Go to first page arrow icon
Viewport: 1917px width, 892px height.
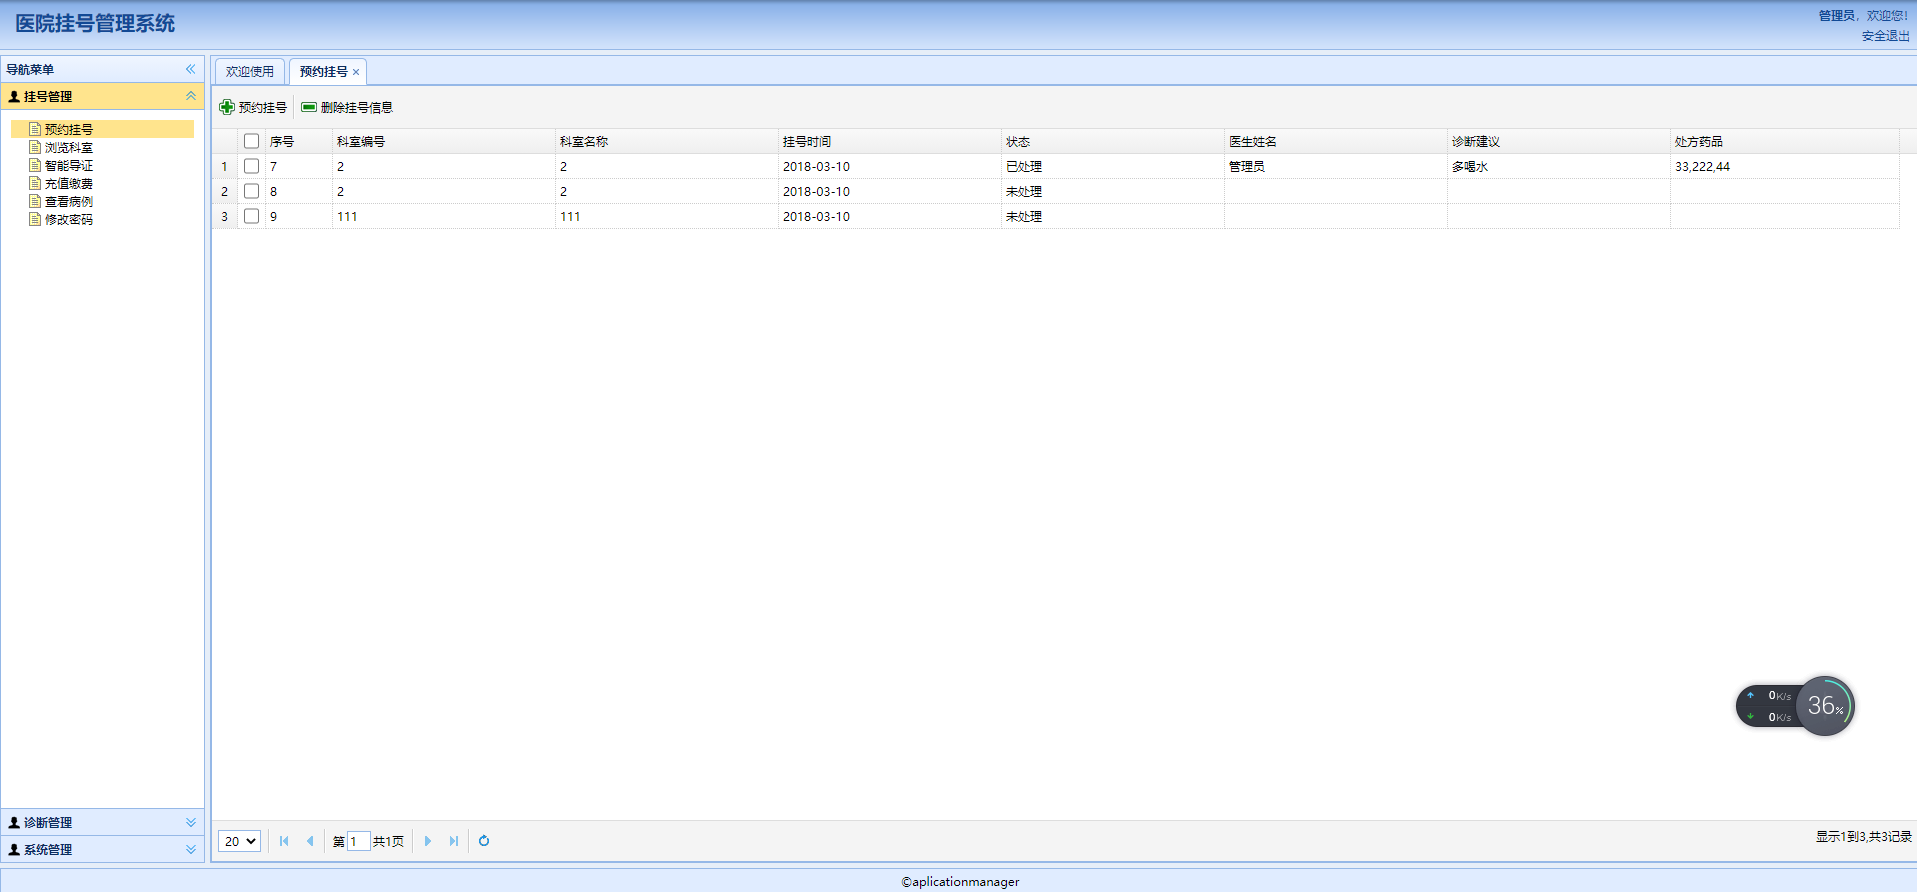284,841
